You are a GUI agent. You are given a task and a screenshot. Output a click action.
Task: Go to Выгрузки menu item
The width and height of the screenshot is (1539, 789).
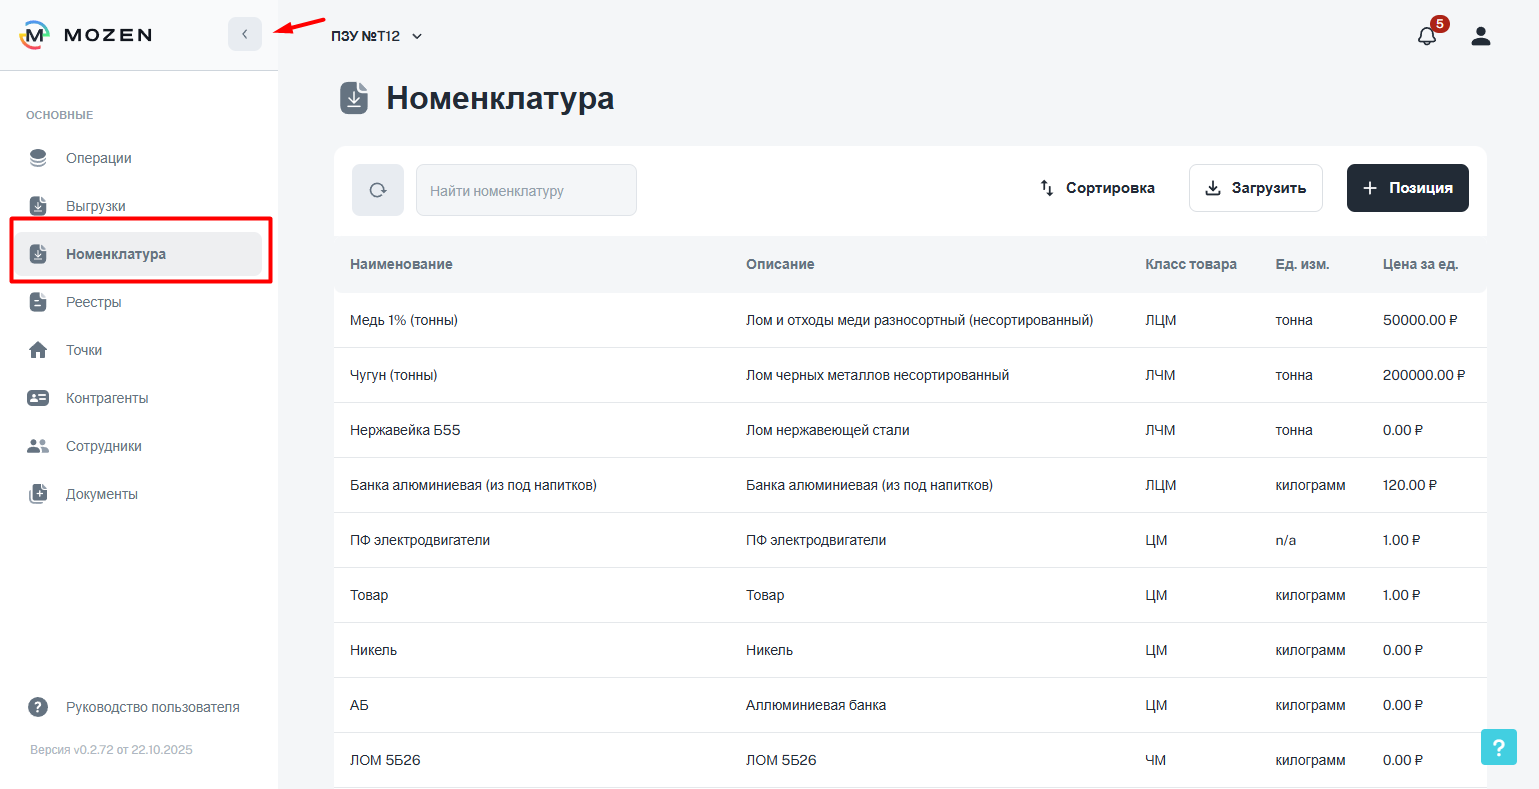click(x=96, y=206)
